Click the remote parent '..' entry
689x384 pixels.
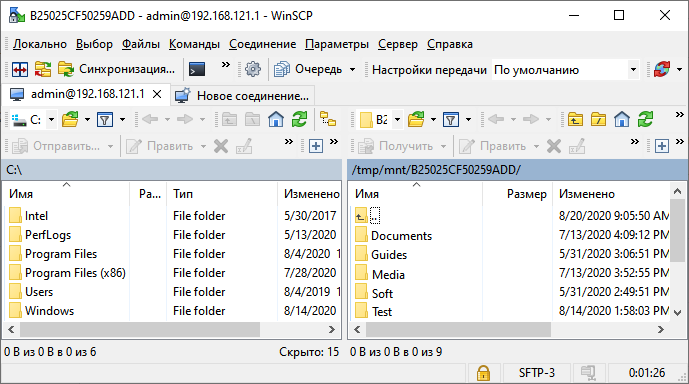[375, 216]
